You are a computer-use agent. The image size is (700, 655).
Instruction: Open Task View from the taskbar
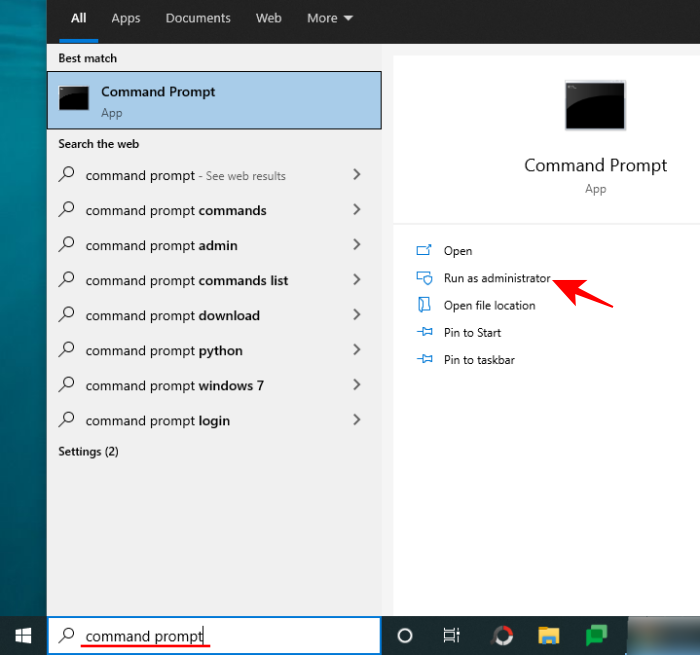point(451,635)
